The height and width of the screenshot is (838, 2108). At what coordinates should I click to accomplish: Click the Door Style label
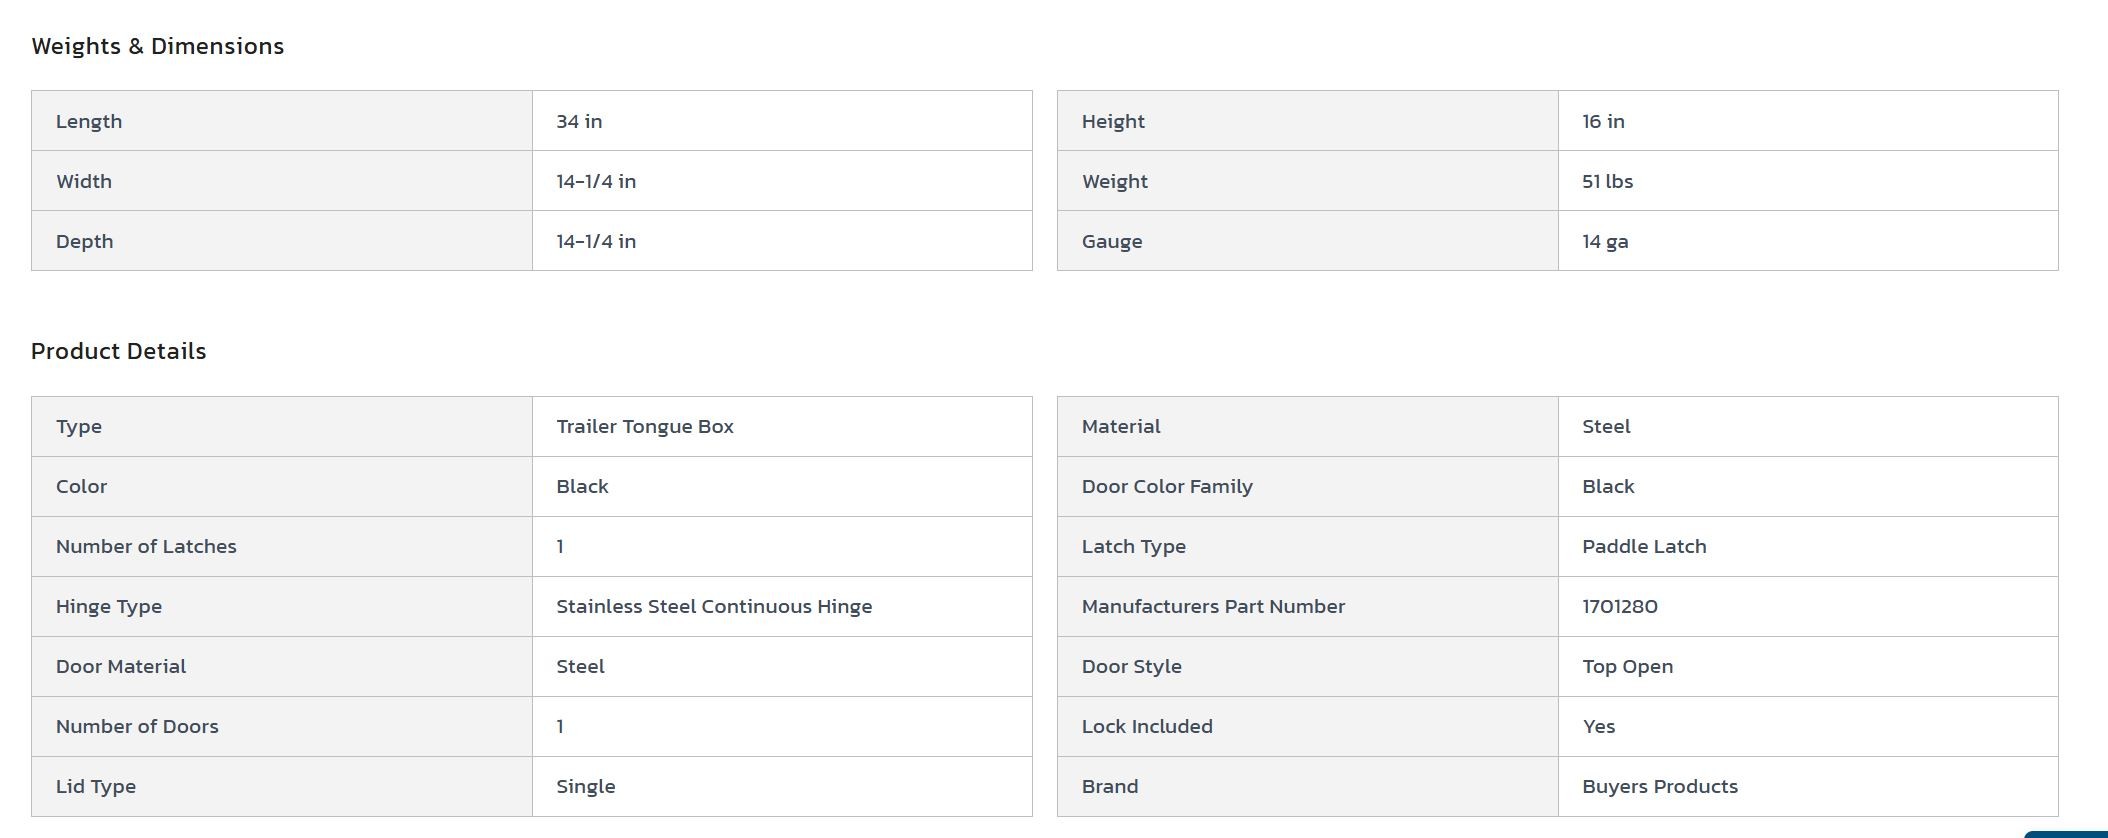click(x=1132, y=666)
